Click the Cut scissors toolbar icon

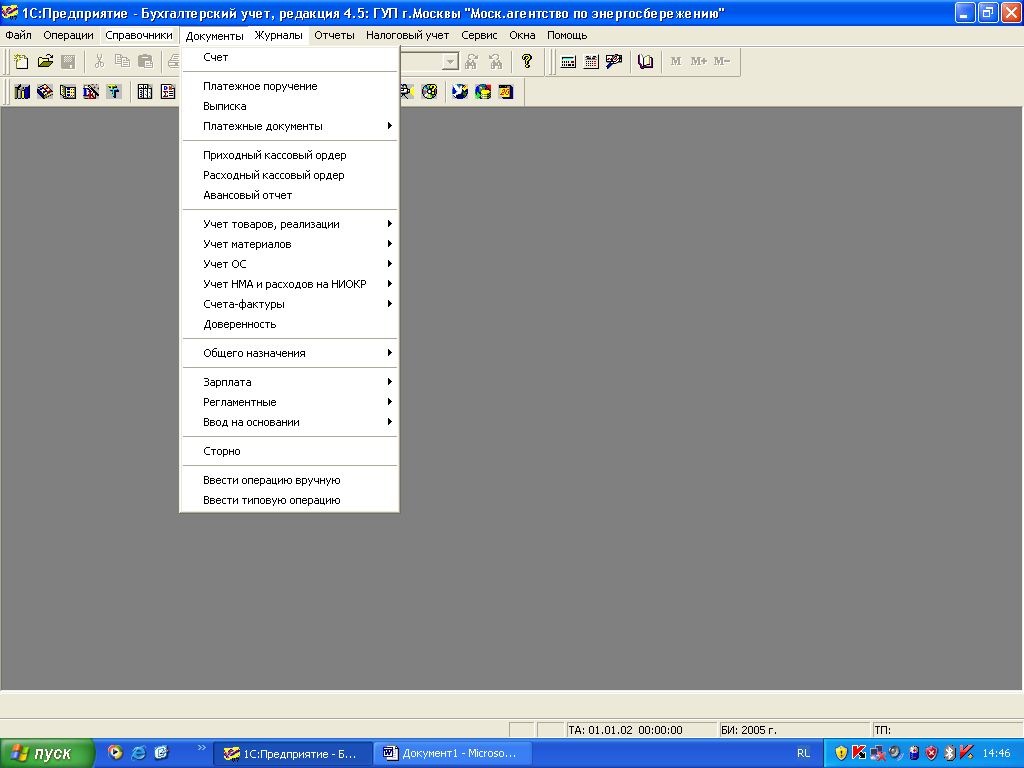pyautogui.click(x=99, y=61)
